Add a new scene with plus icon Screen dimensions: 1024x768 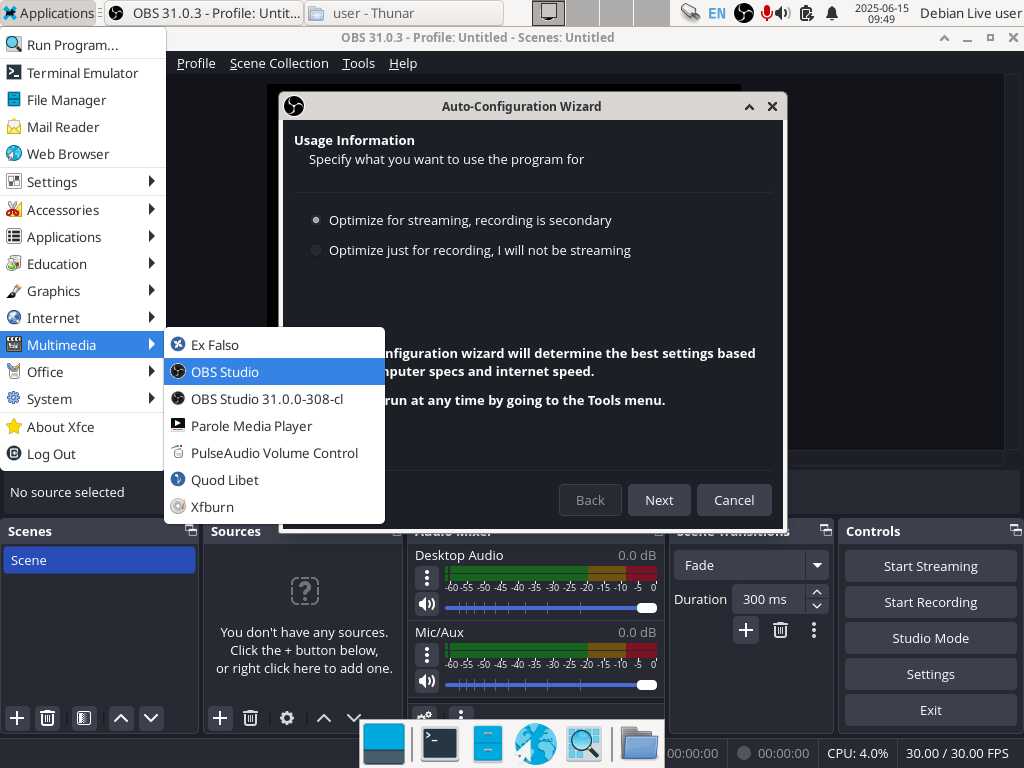pos(17,718)
